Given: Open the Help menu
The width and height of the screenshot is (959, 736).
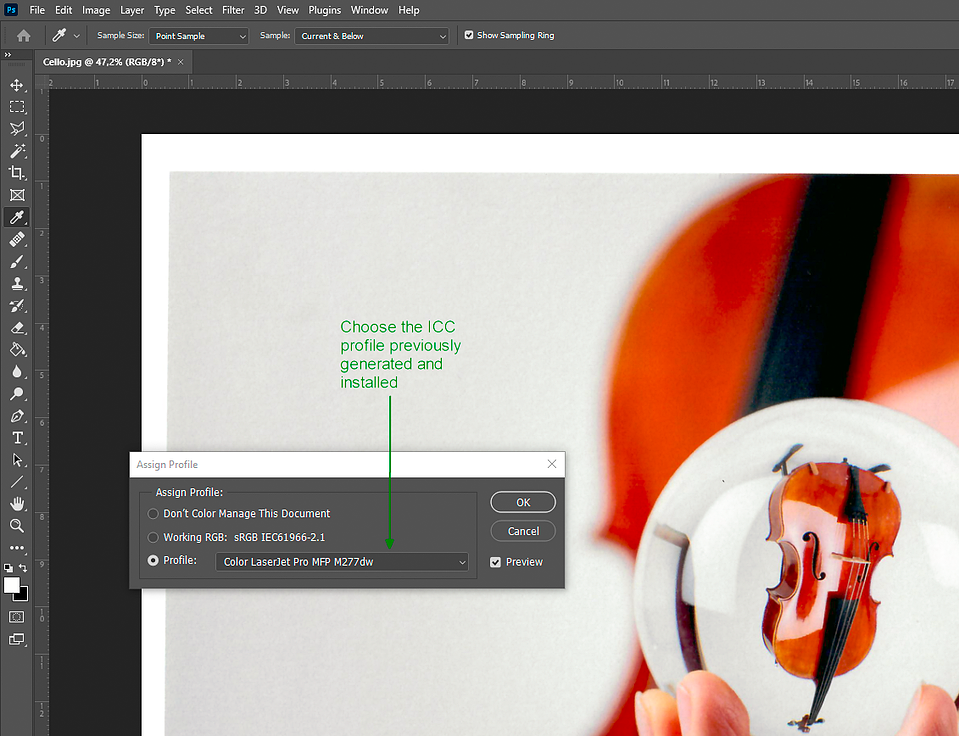Looking at the screenshot, I should tap(409, 10).
